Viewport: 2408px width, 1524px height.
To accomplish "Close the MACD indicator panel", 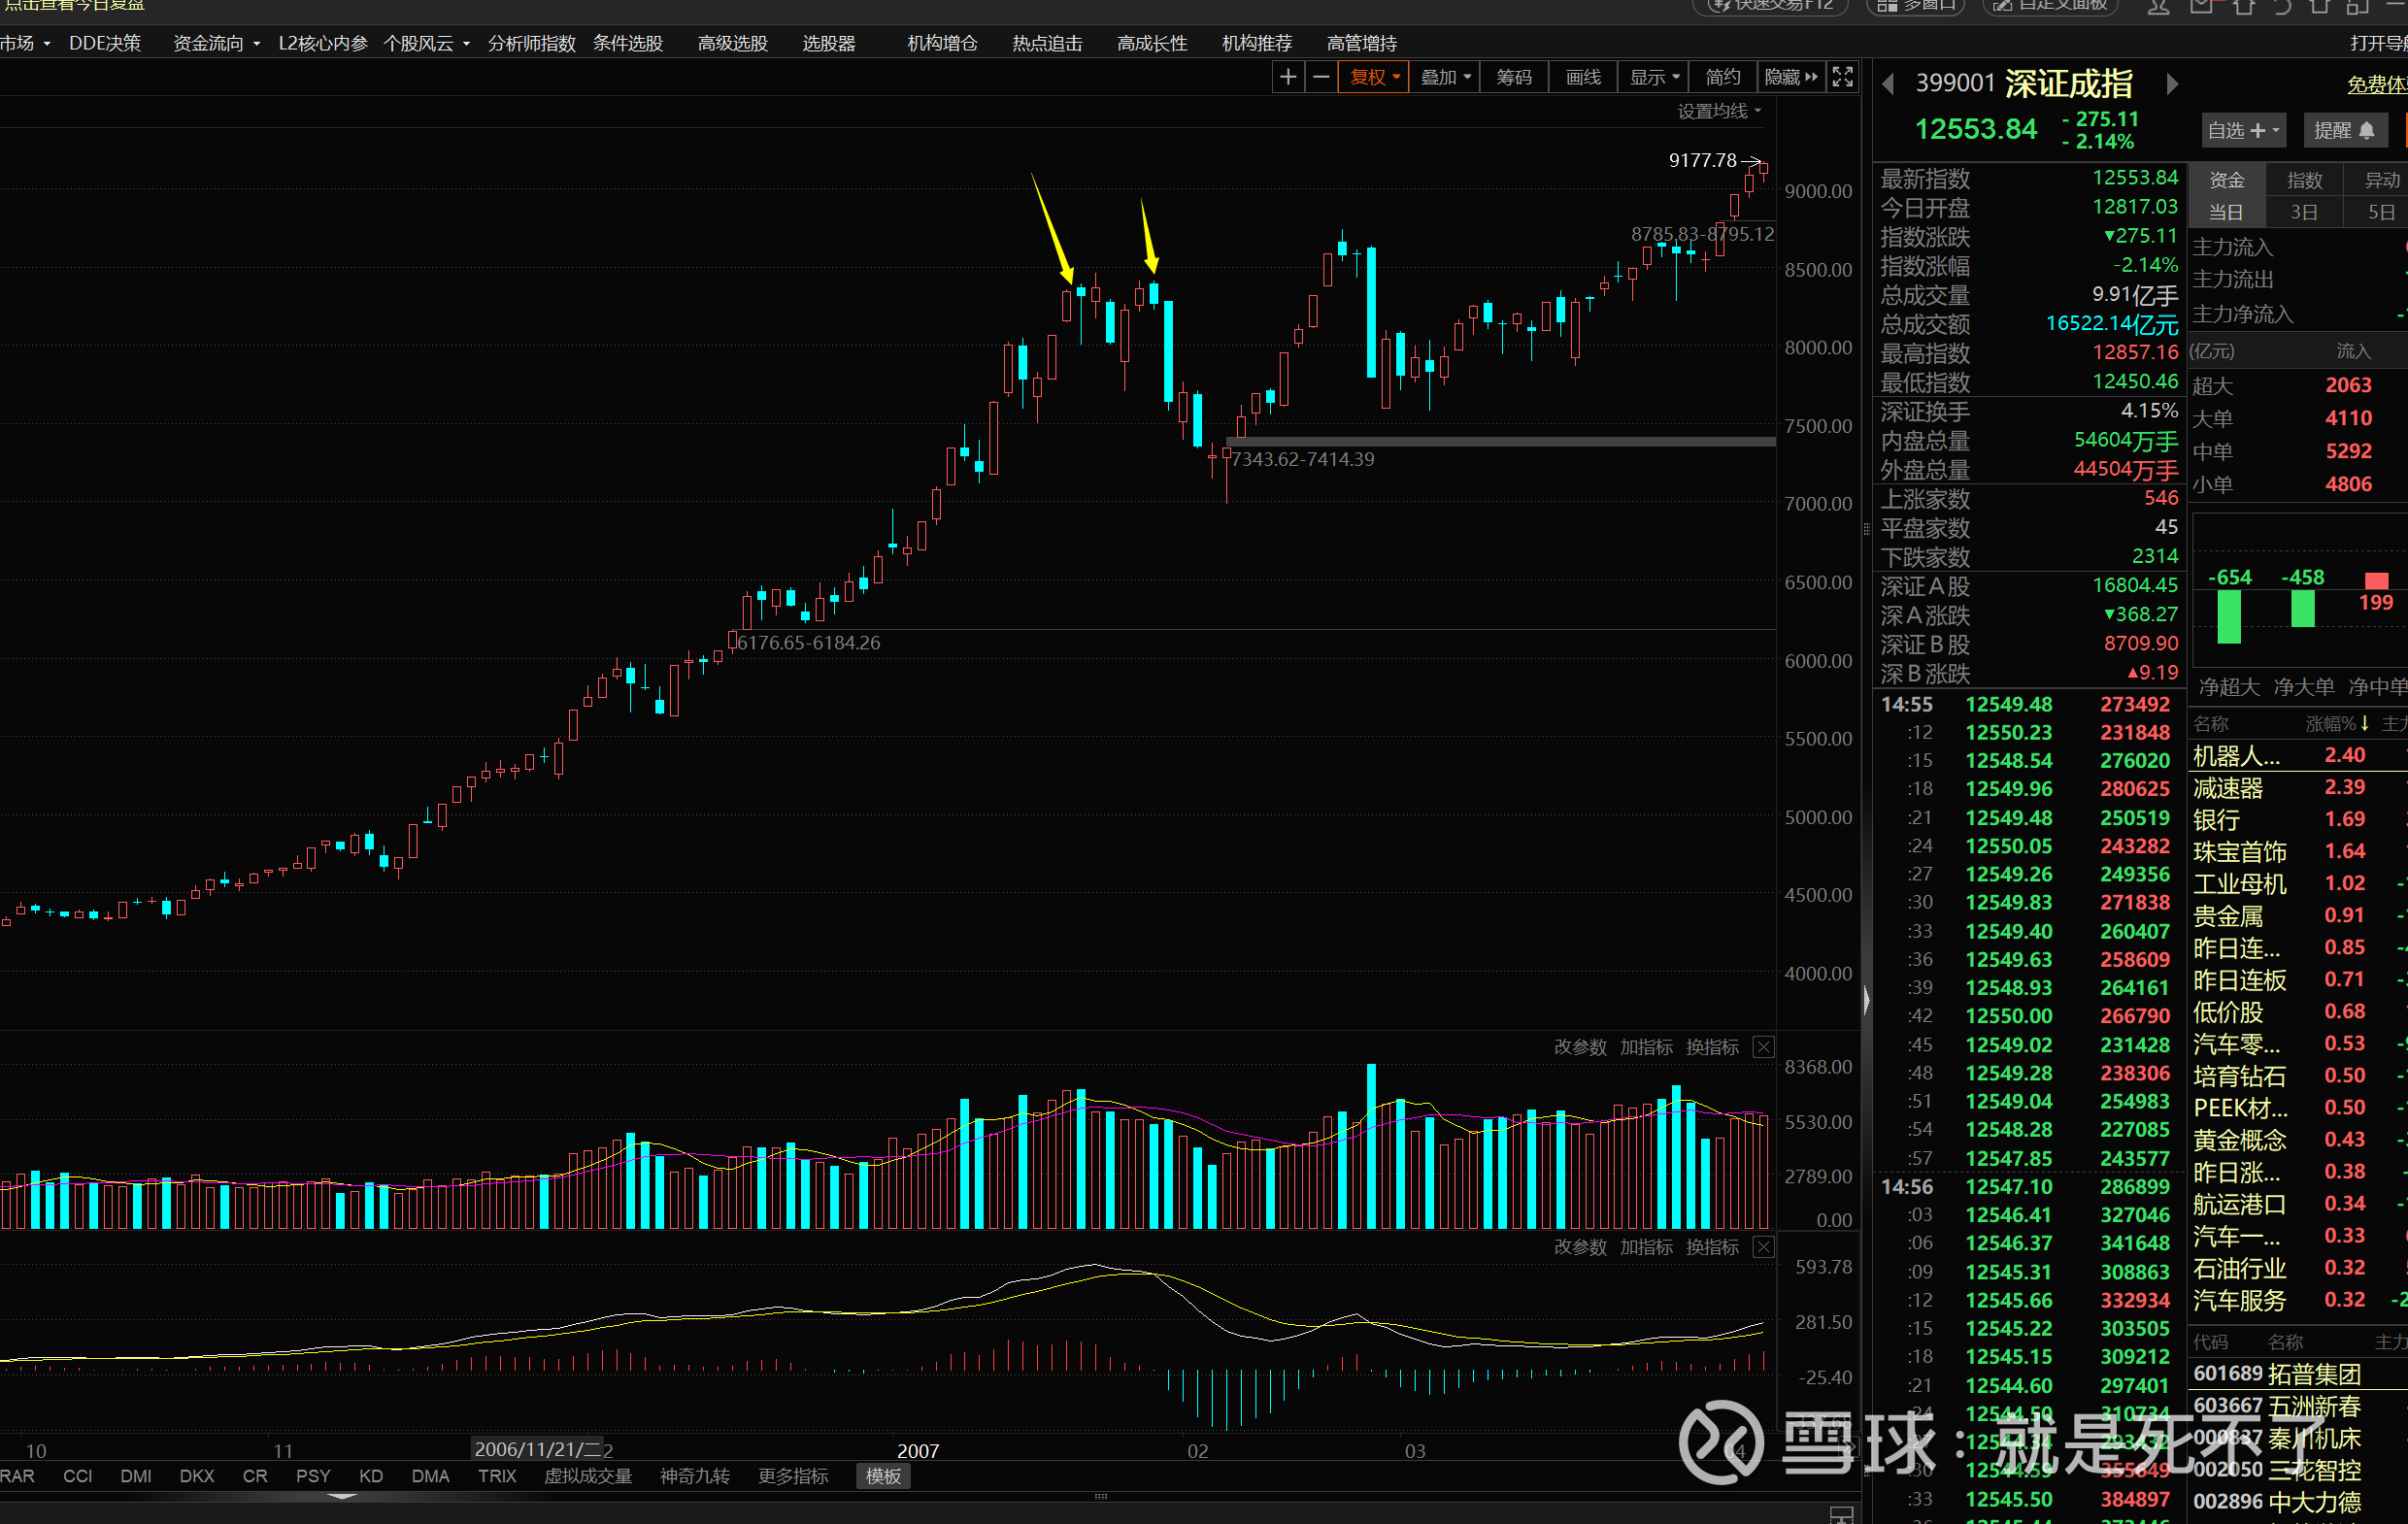I will pos(1764,1247).
